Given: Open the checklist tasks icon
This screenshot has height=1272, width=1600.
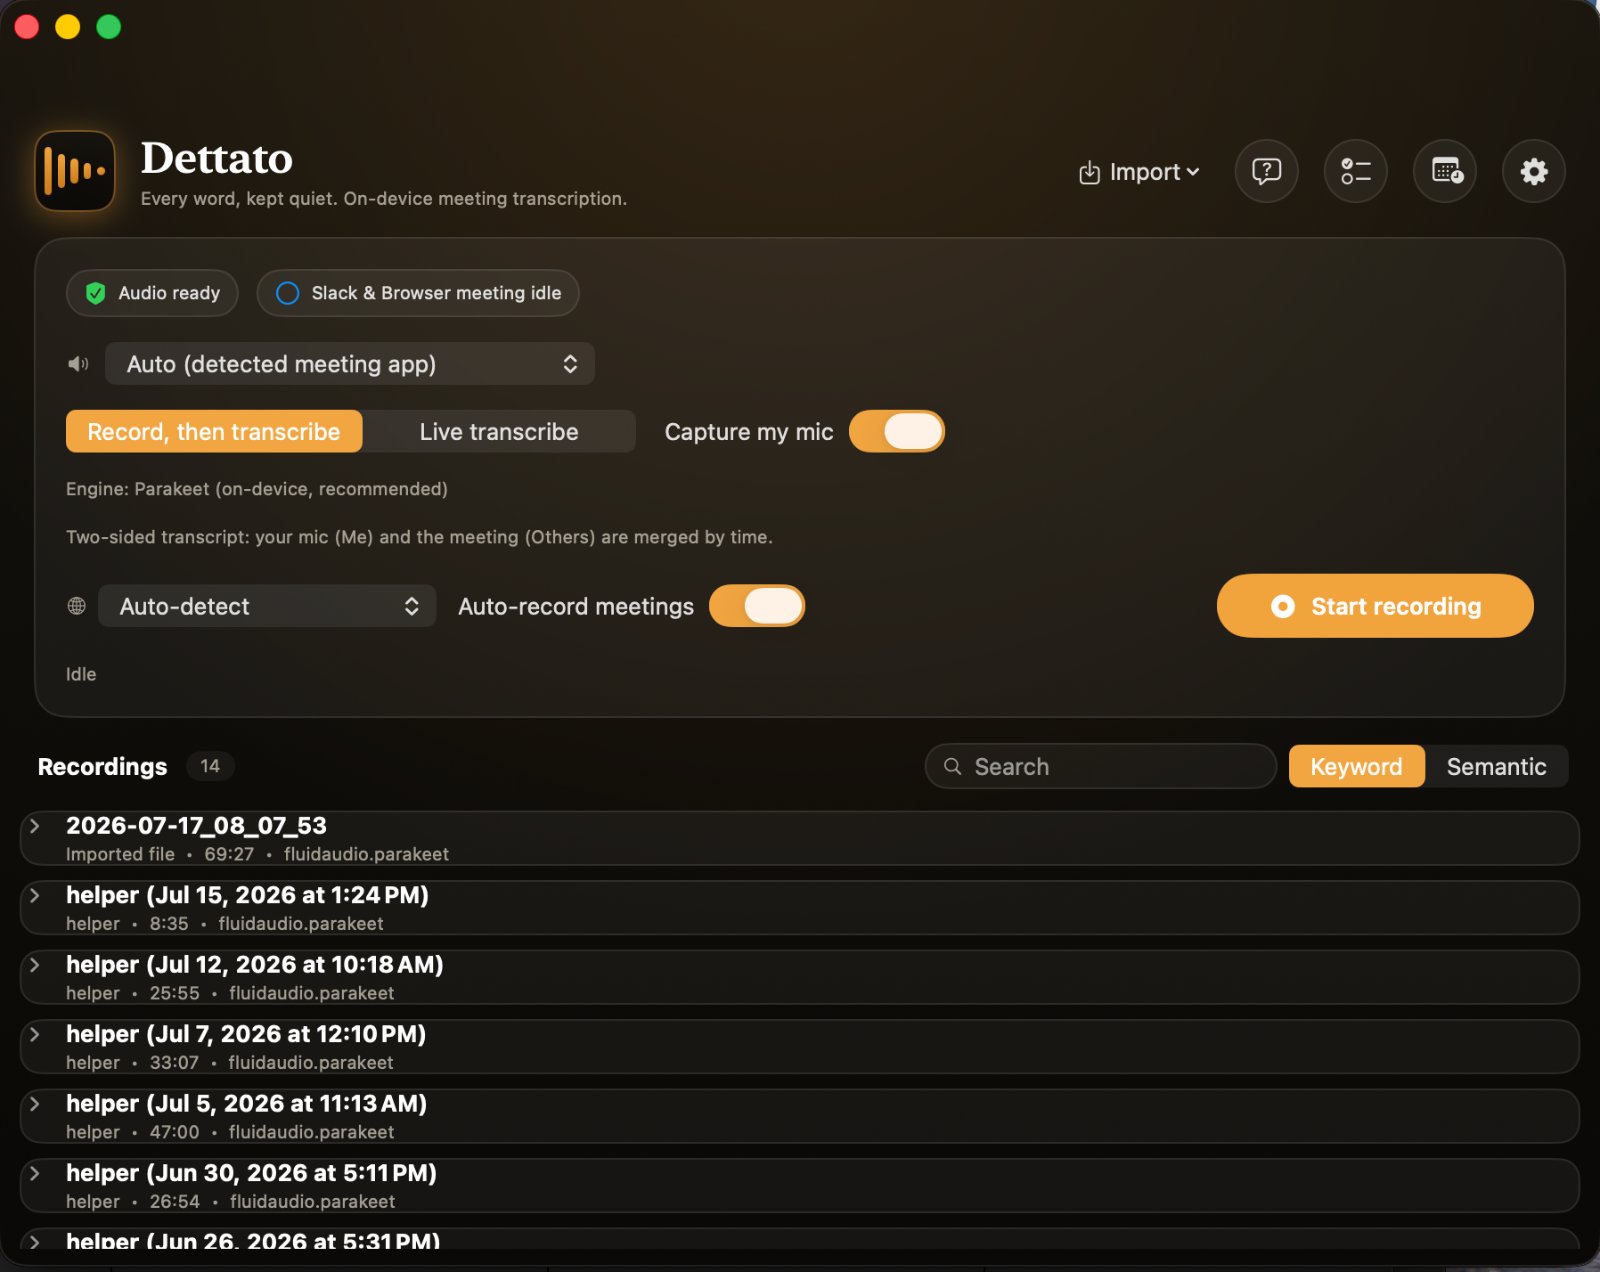Looking at the screenshot, I should coord(1355,172).
